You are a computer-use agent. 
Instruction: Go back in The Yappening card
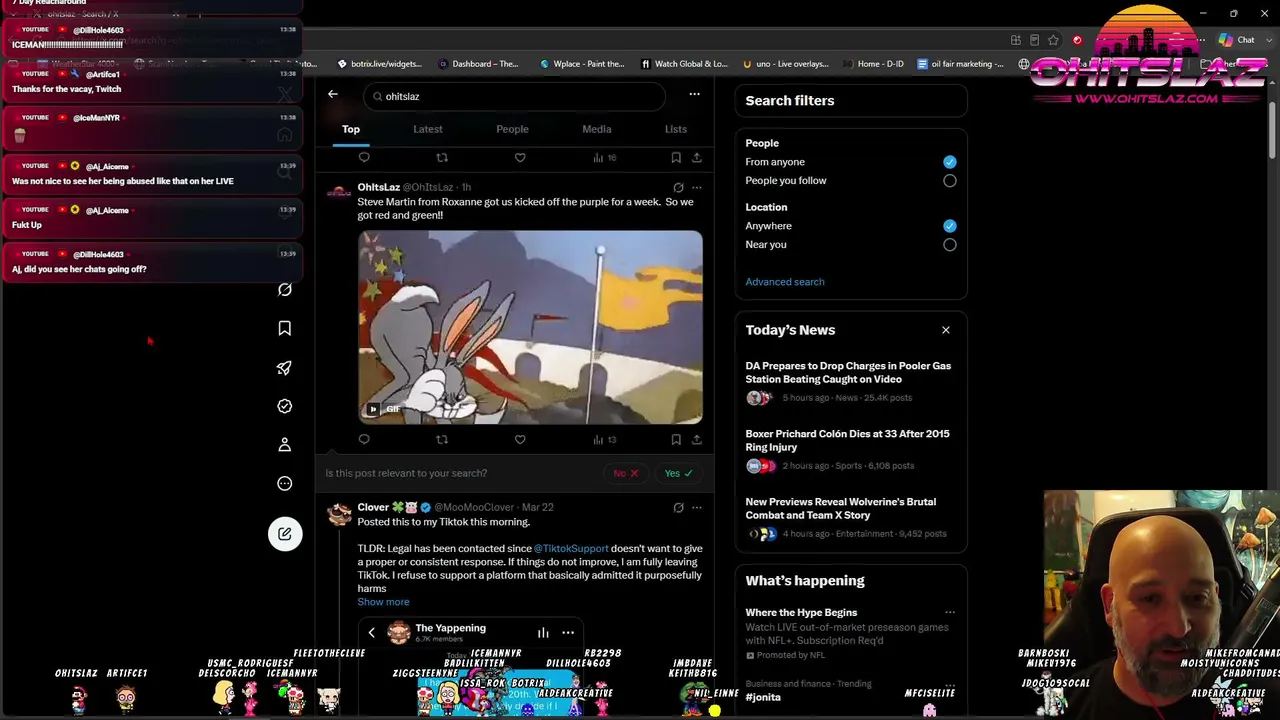[372, 632]
